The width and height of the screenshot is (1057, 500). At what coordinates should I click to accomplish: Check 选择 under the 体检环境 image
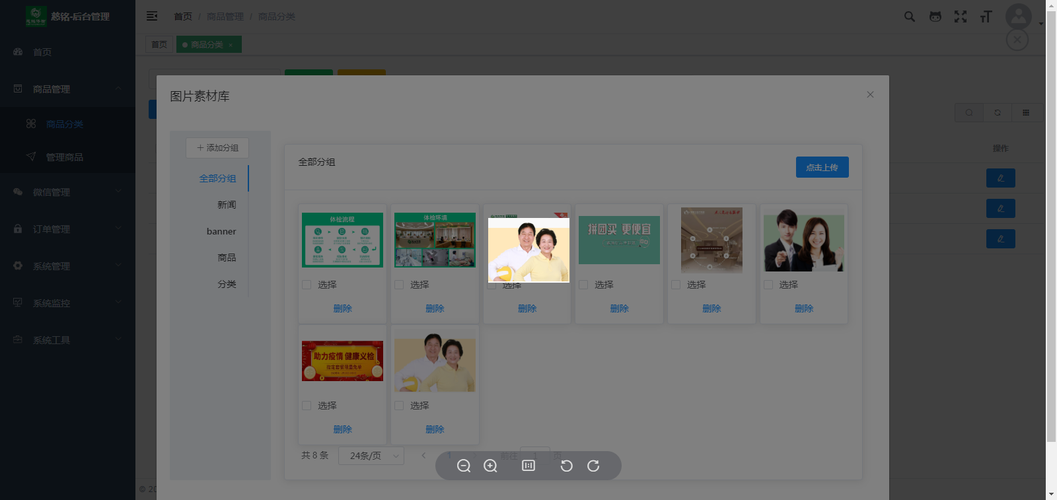tap(399, 285)
